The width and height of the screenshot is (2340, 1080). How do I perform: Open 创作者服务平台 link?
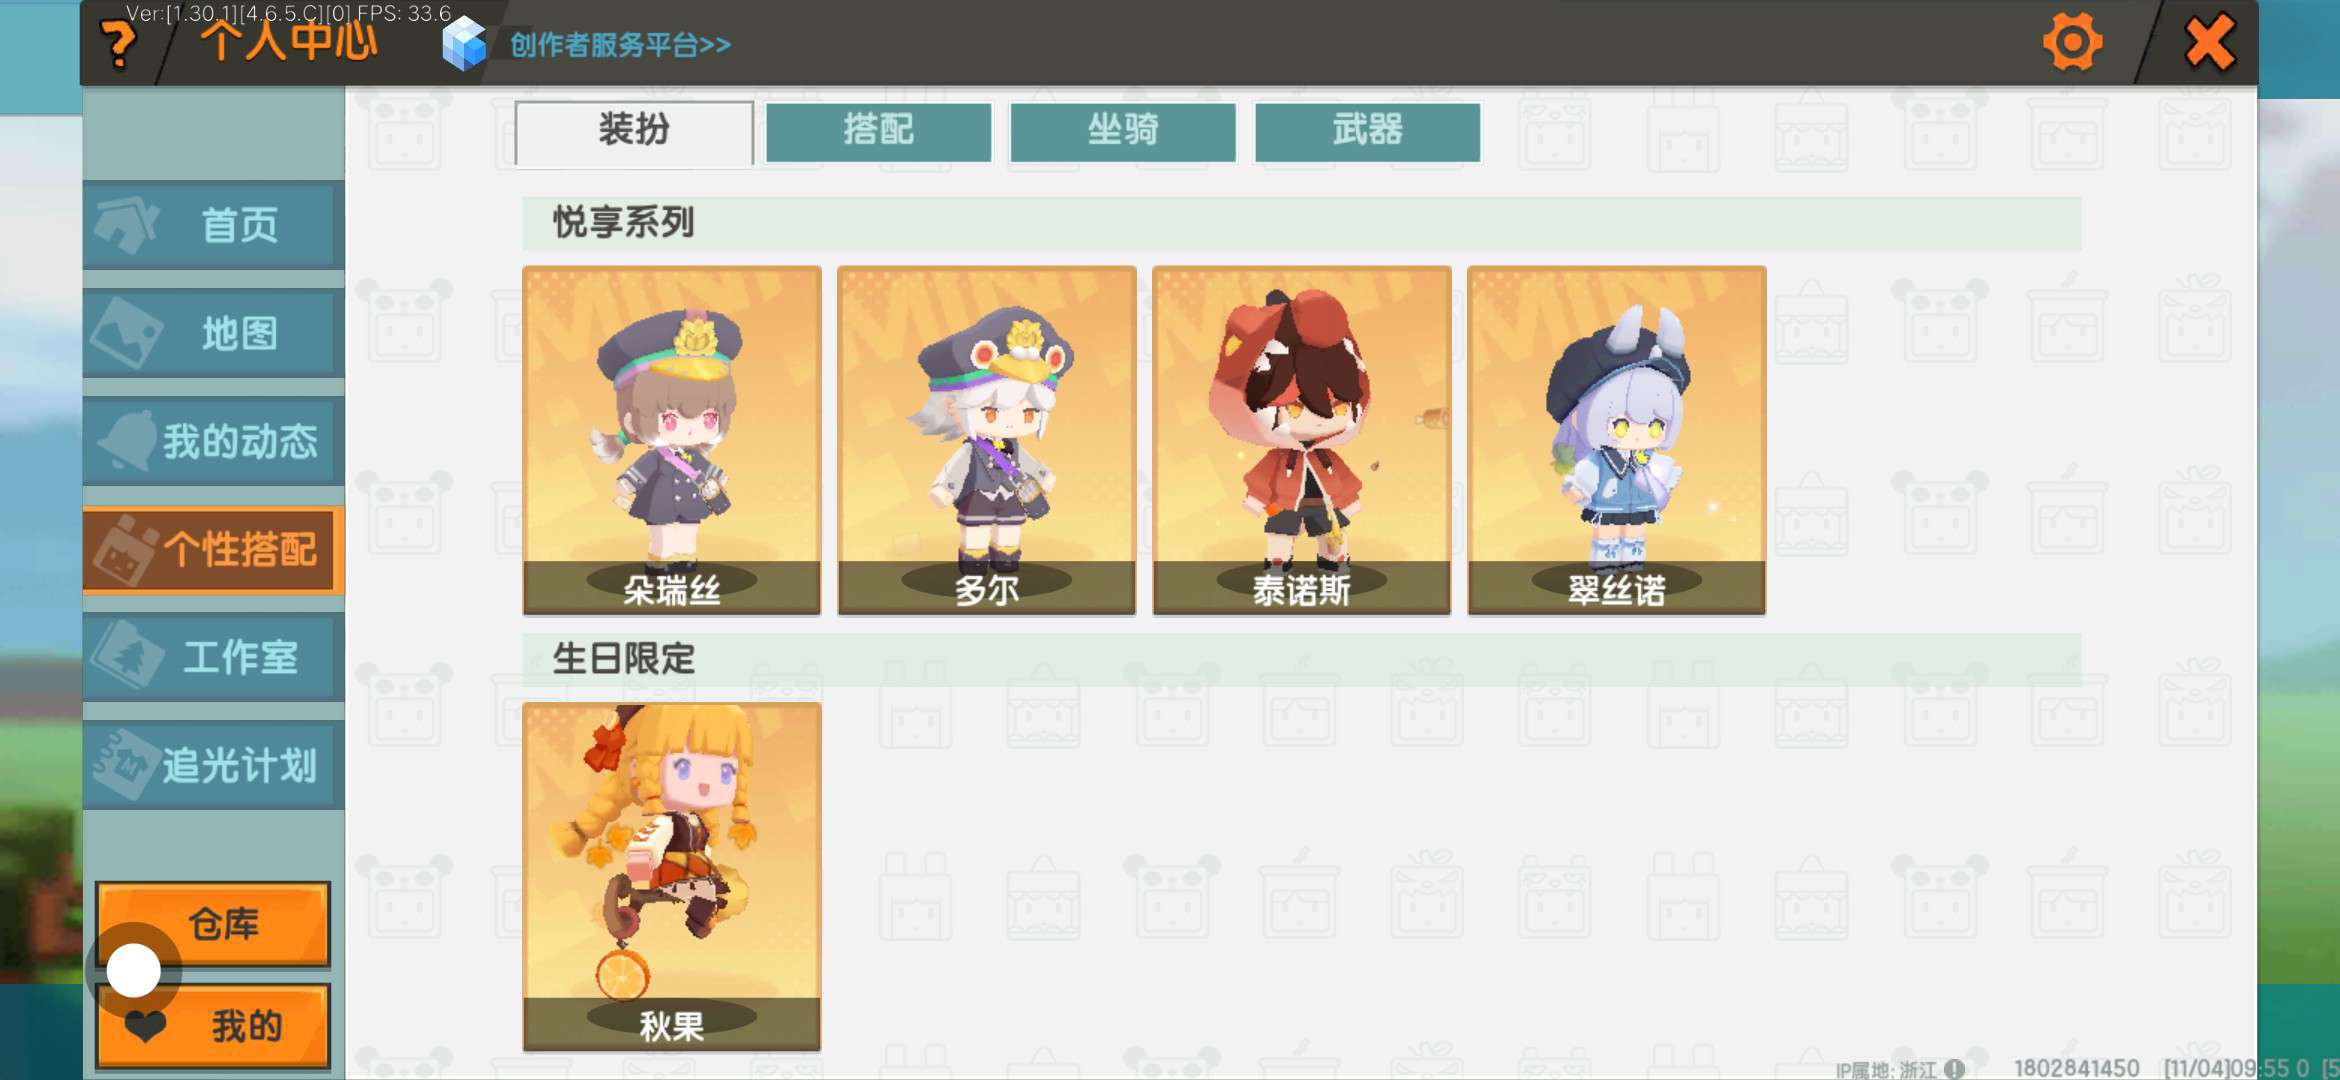tap(620, 45)
